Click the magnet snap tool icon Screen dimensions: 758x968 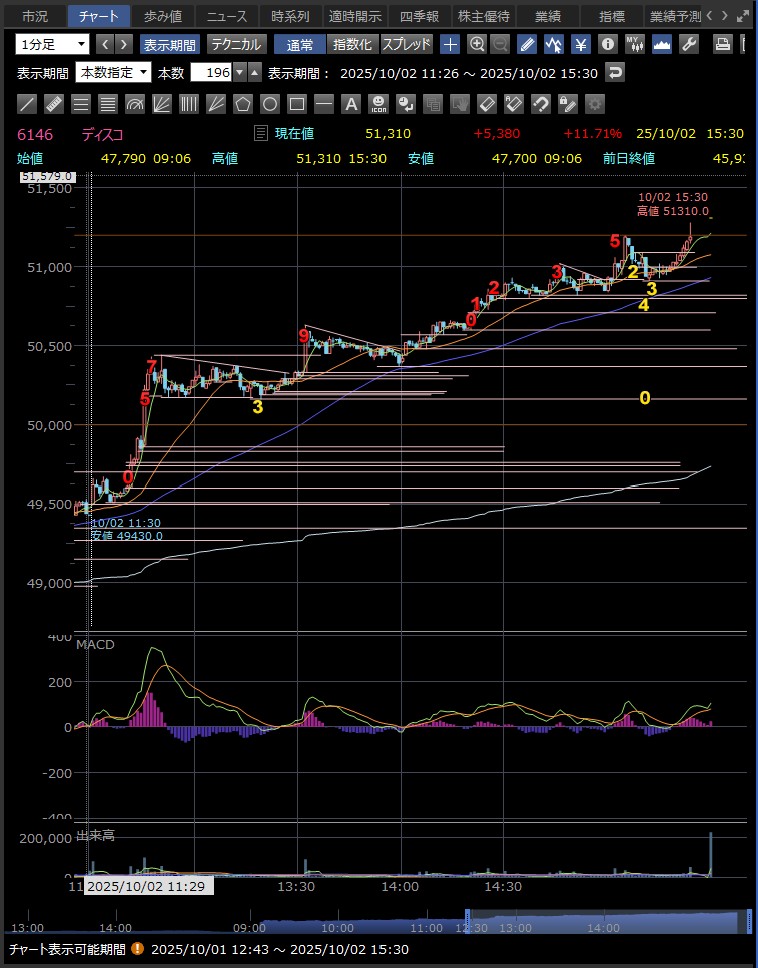[540, 103]
